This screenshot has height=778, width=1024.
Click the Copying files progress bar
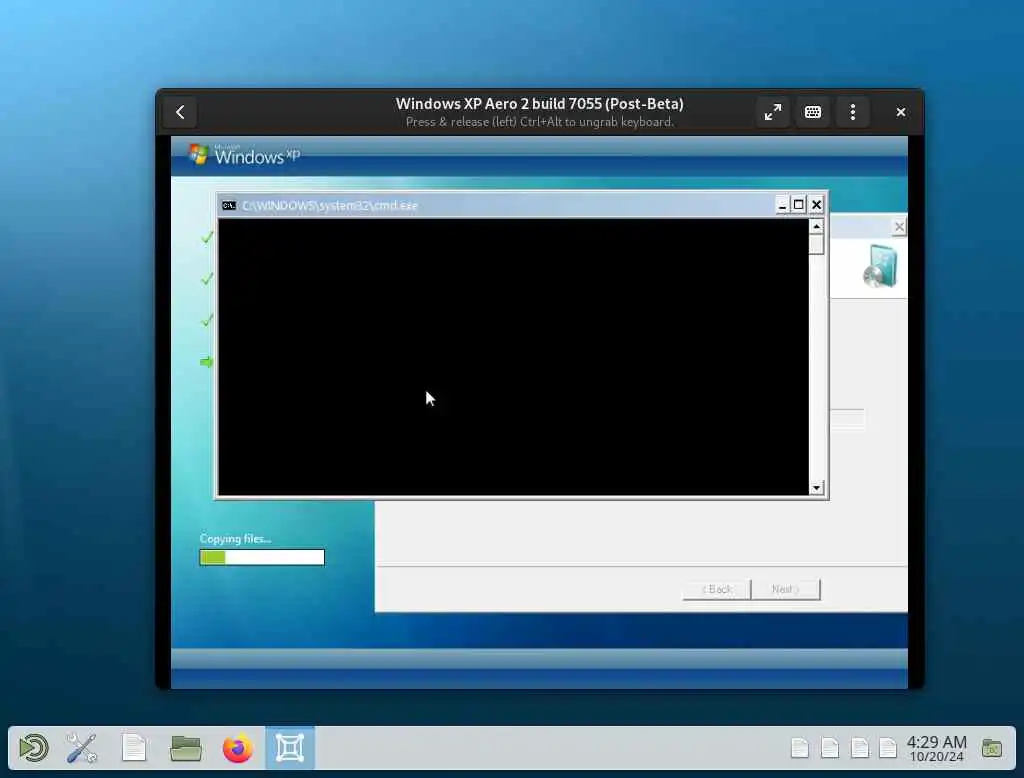(x=262, y=557)
